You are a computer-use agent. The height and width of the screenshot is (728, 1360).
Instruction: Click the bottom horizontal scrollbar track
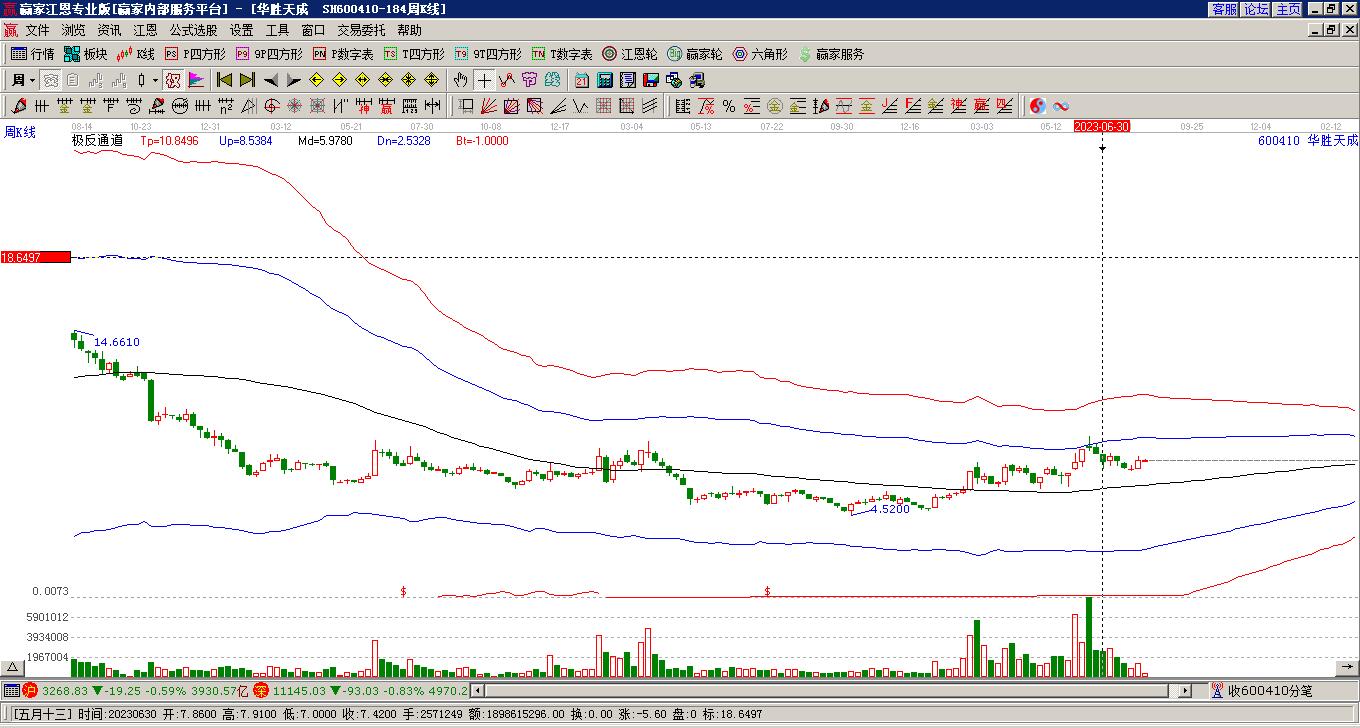pos(830,690)
